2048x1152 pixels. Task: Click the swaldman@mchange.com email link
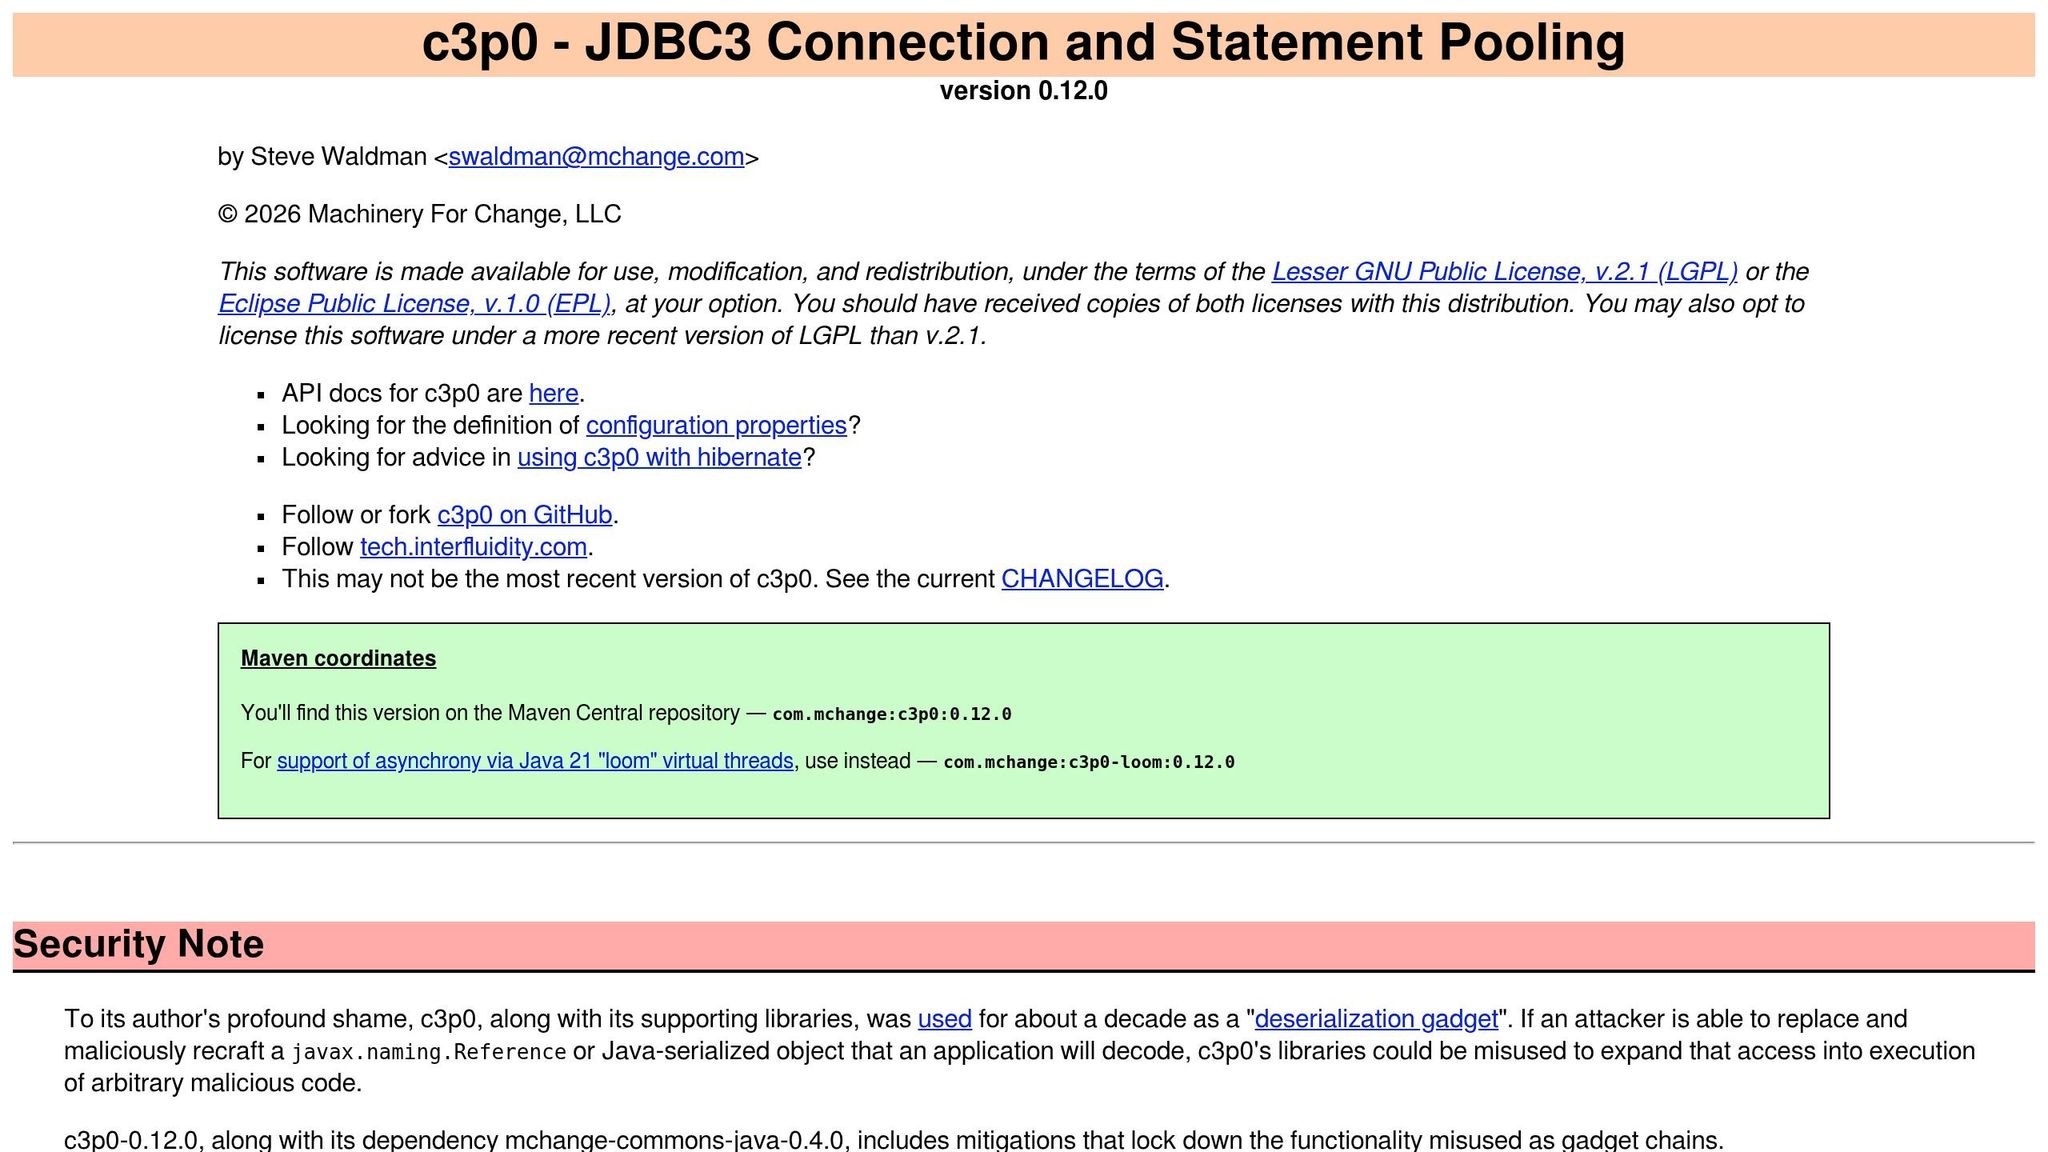(x=596, y=157)
